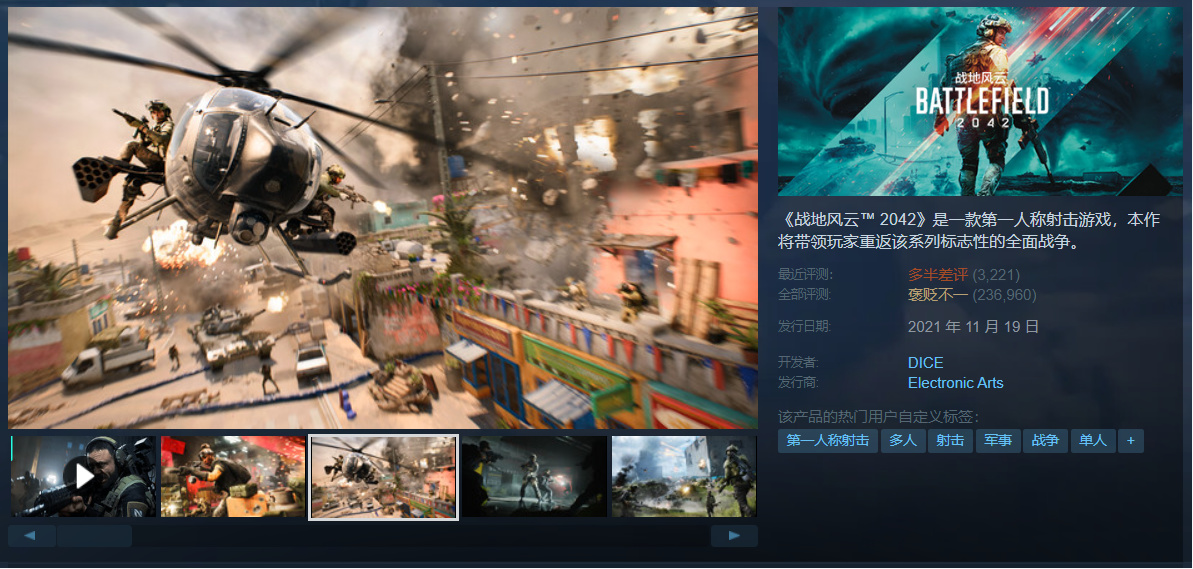Click the thumbnail strip scrollbar handle

[94, 536]
